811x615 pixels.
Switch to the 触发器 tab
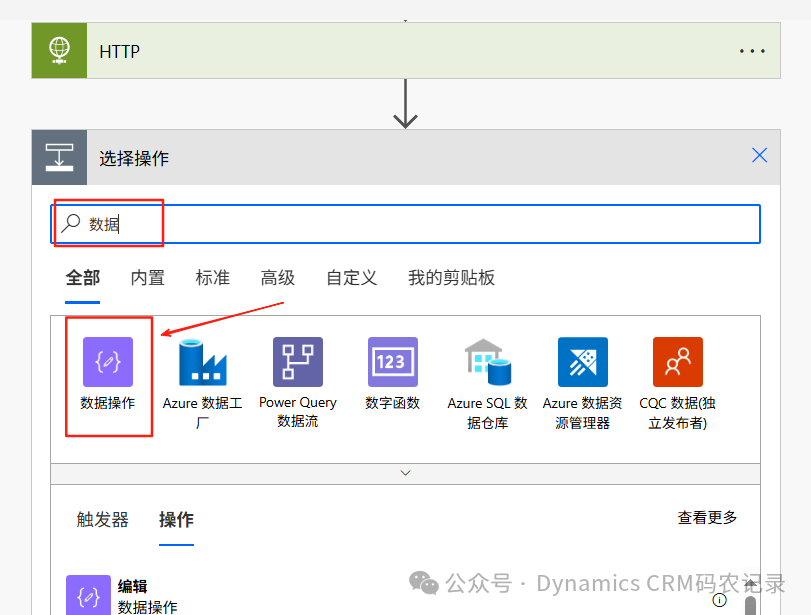101,520
